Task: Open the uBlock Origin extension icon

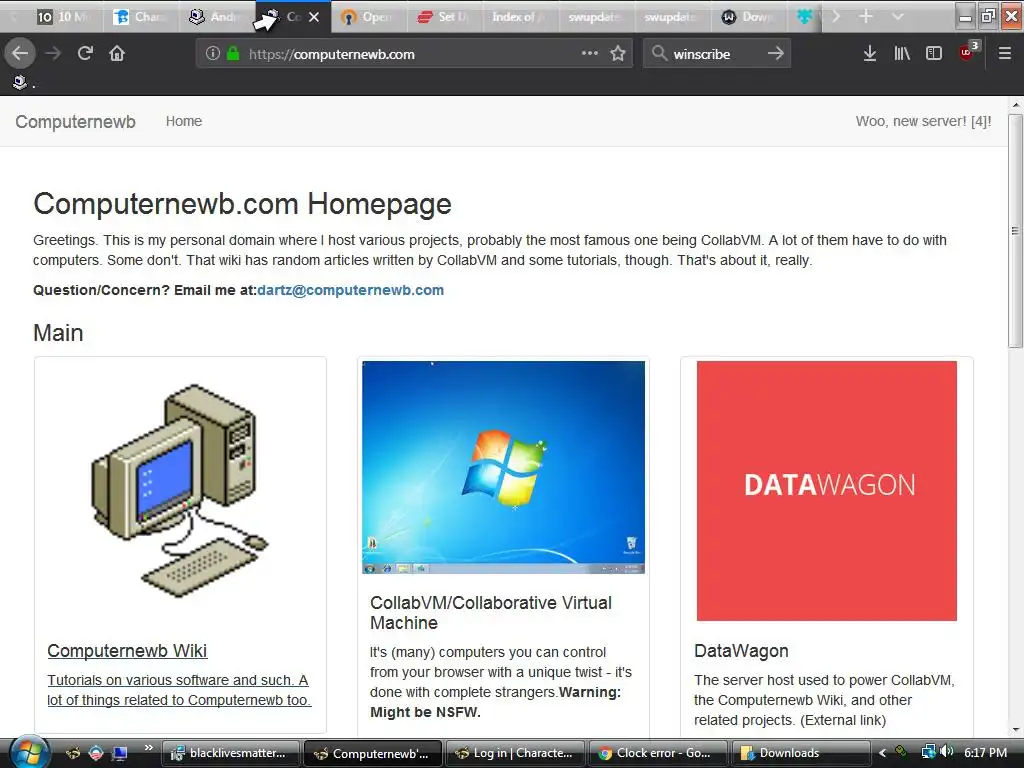Action: point(968,52)
